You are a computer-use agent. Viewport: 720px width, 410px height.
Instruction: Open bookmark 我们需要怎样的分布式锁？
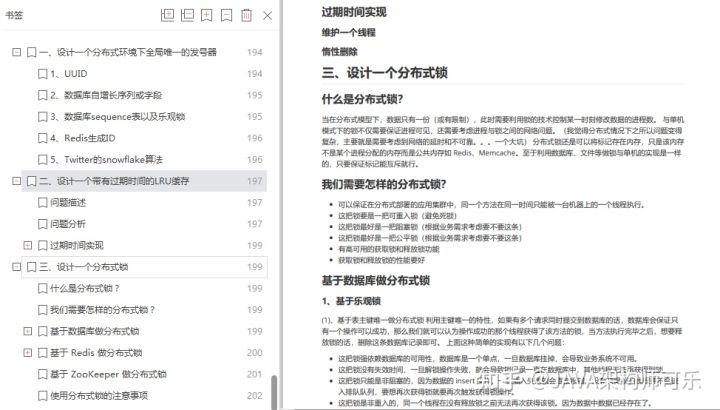point(102,310)
